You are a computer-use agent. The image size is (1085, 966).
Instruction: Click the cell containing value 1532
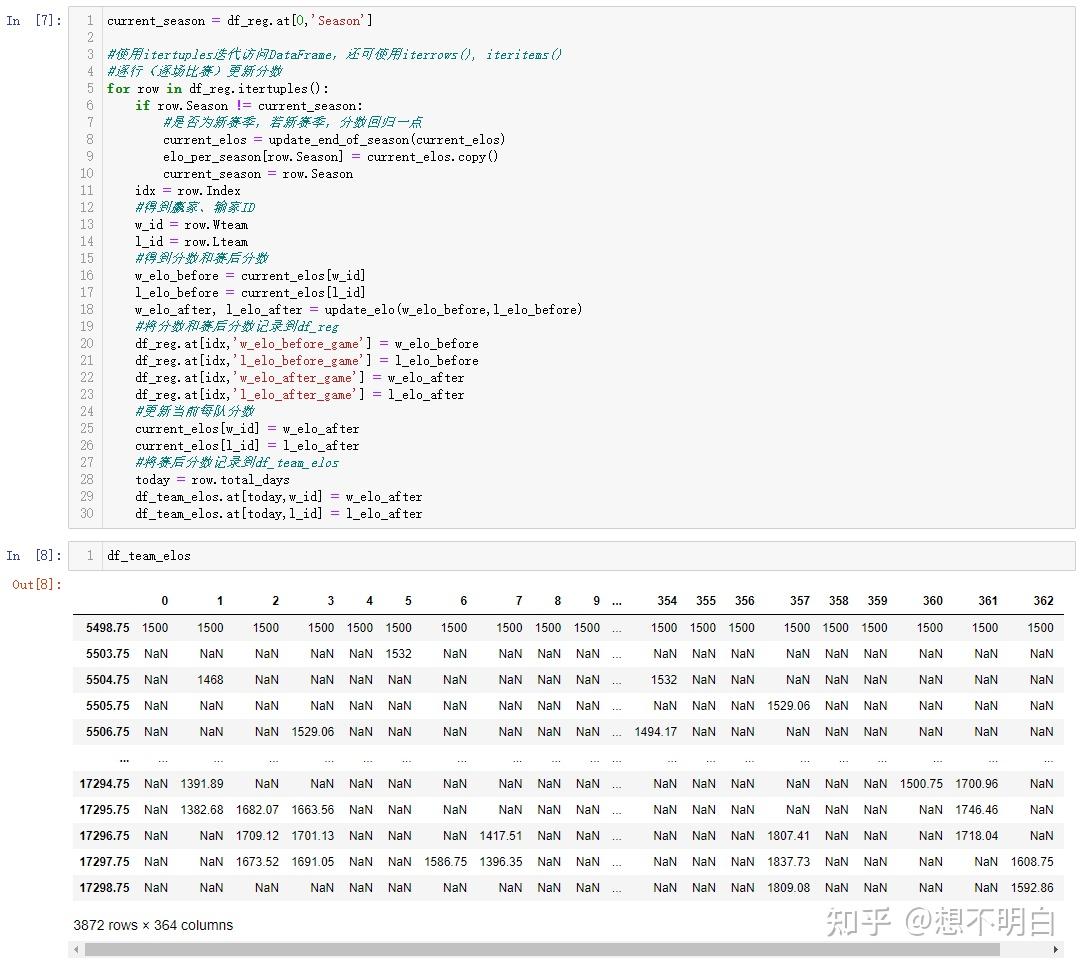pyautogui.click(x=398, y=654)
